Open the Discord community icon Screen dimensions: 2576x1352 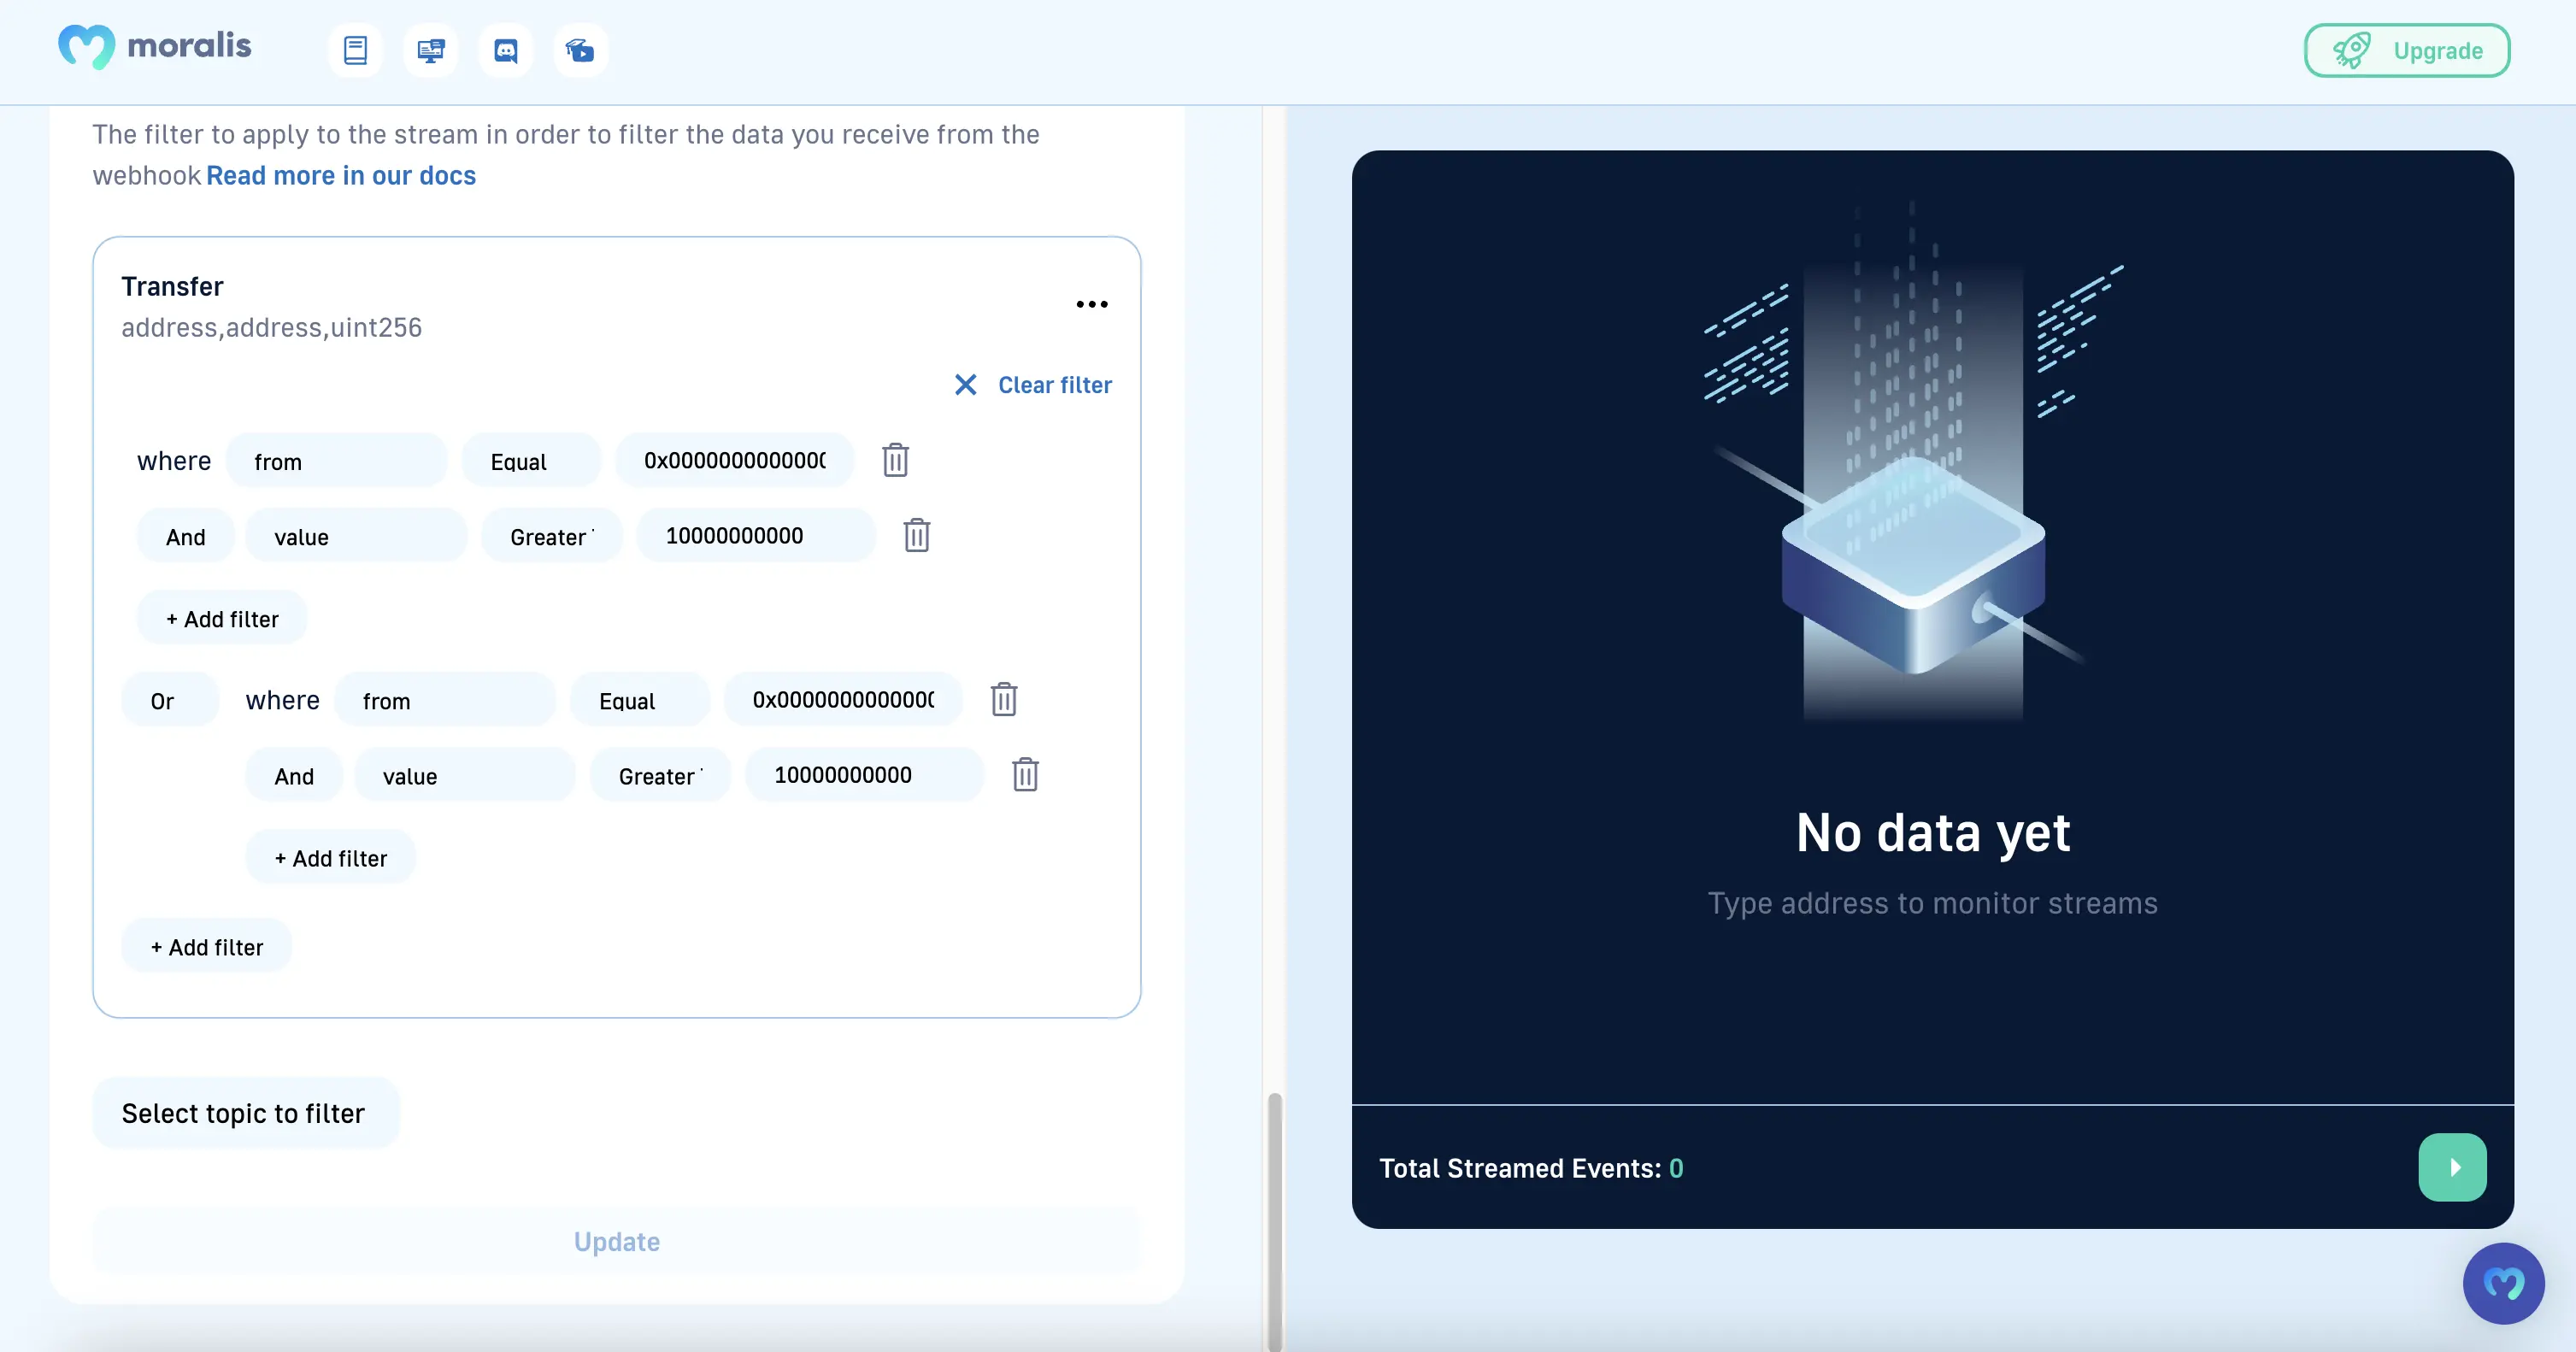click(x=506, y=50)
